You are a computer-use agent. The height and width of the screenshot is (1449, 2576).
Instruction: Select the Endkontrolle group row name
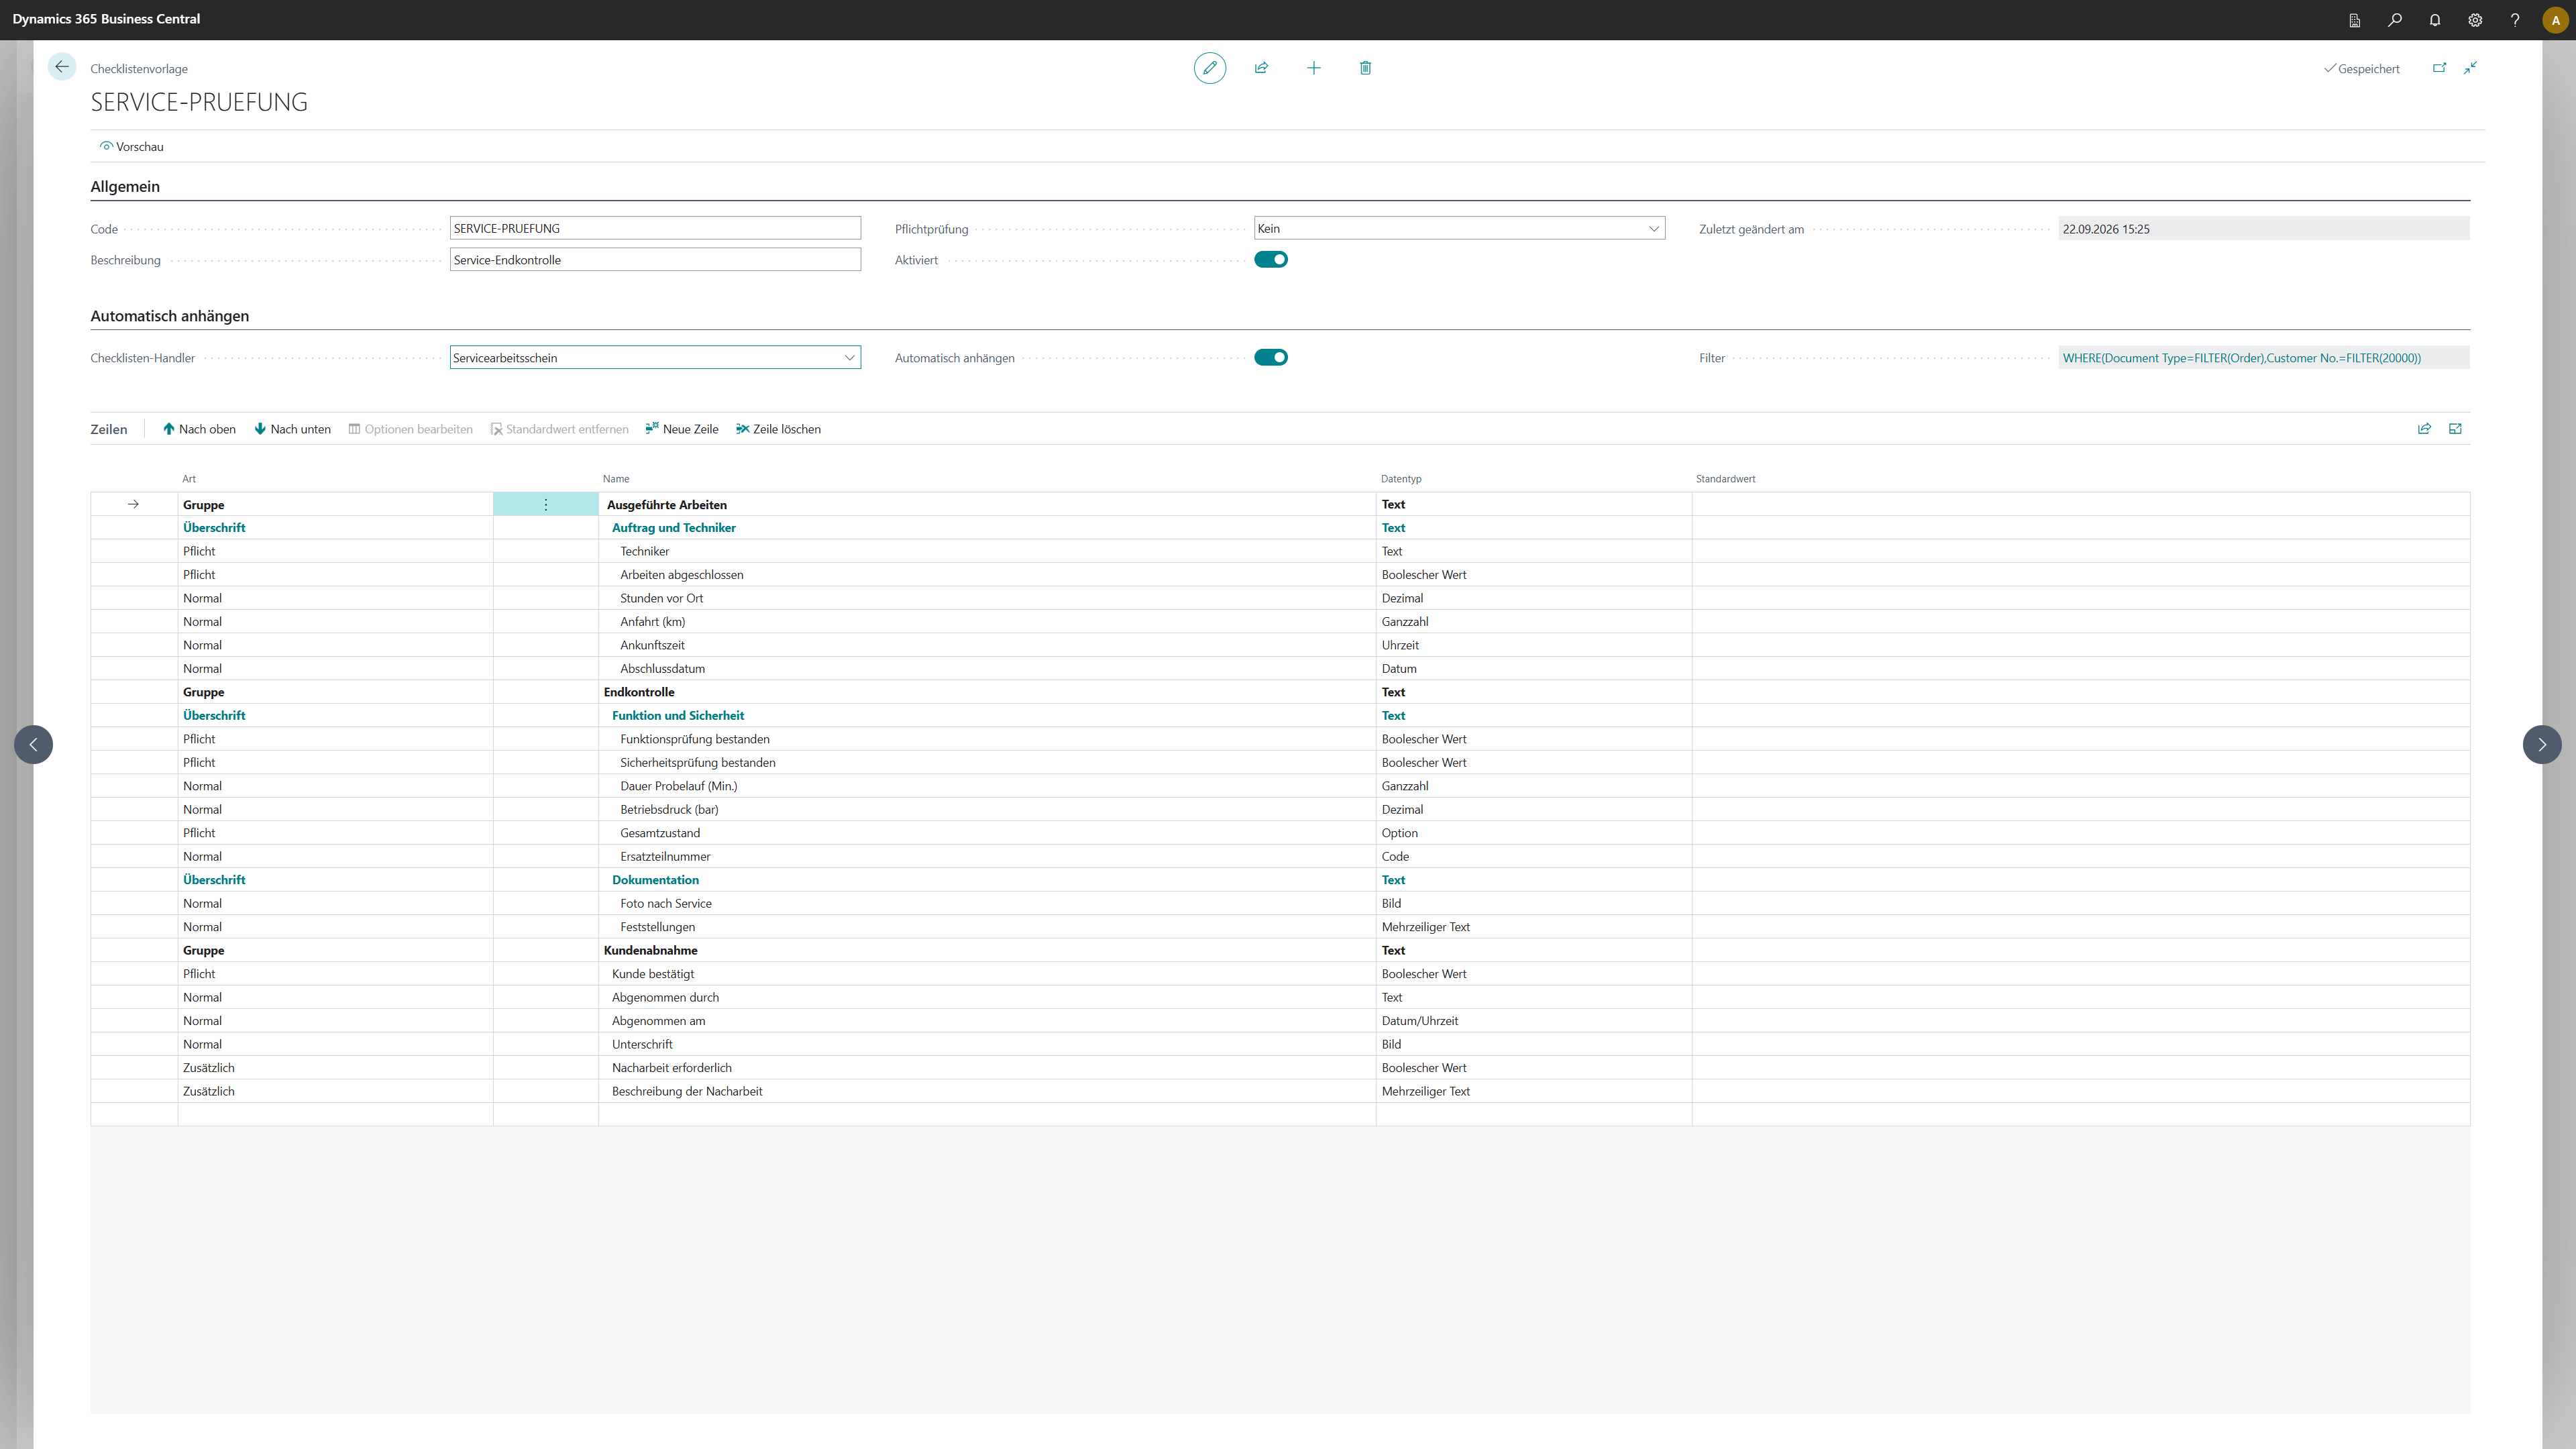tap(639, 692)
